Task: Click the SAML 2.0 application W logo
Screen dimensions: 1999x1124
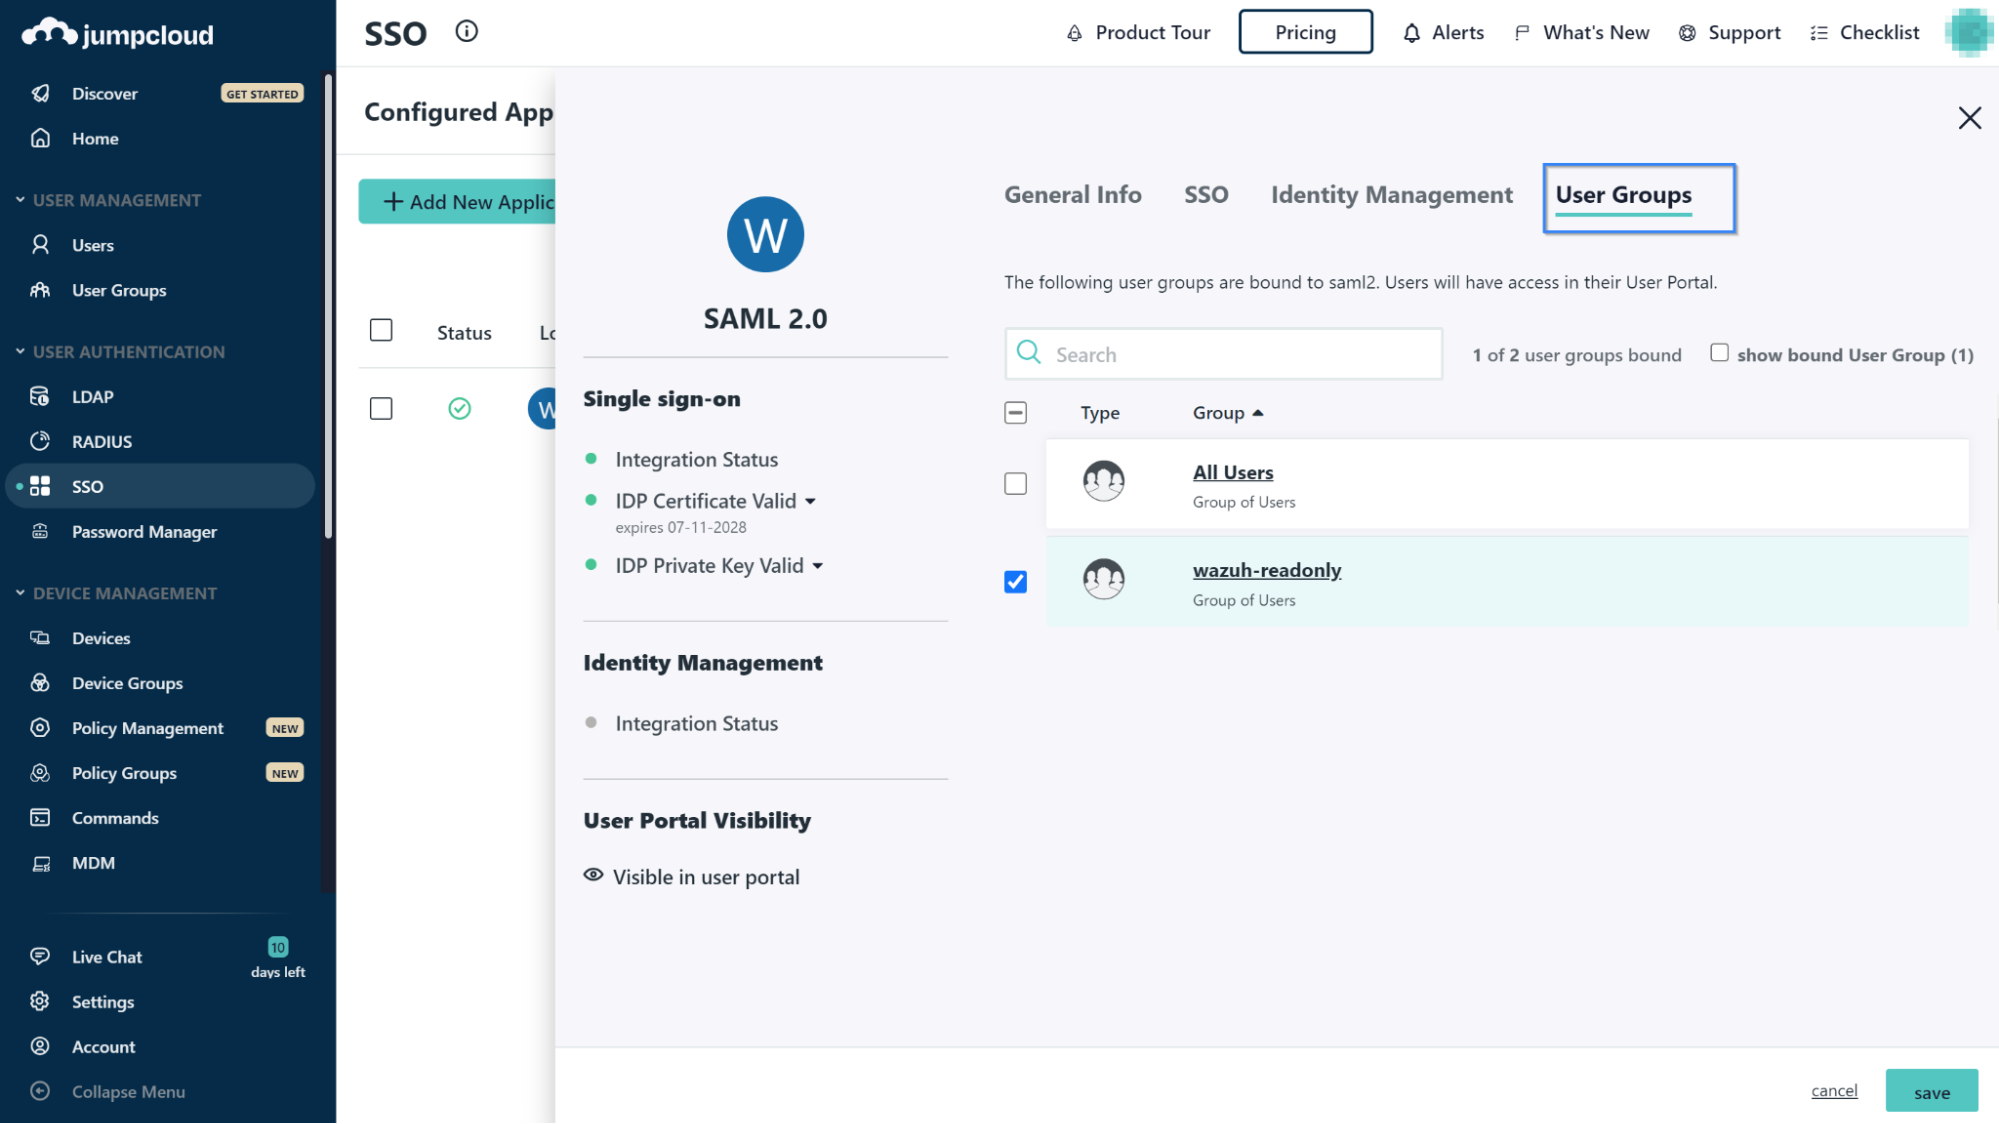Action: (x=765, y=234)
